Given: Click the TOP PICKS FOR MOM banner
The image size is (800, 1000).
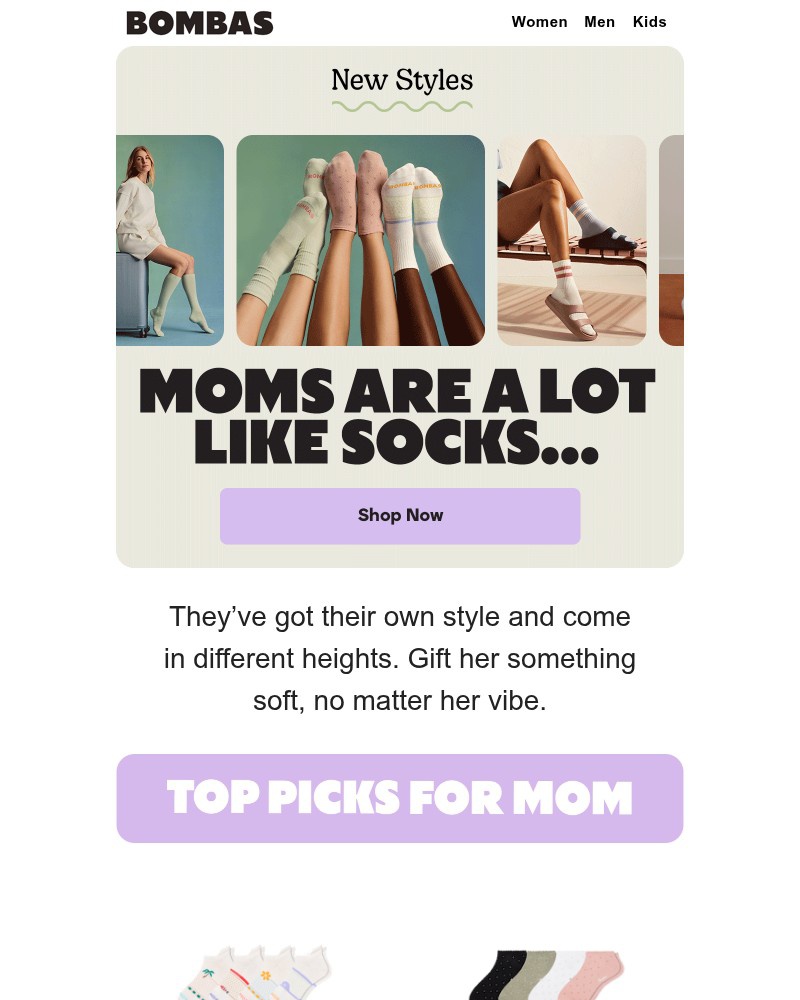Looking at the screenshot, I should 400,797.
